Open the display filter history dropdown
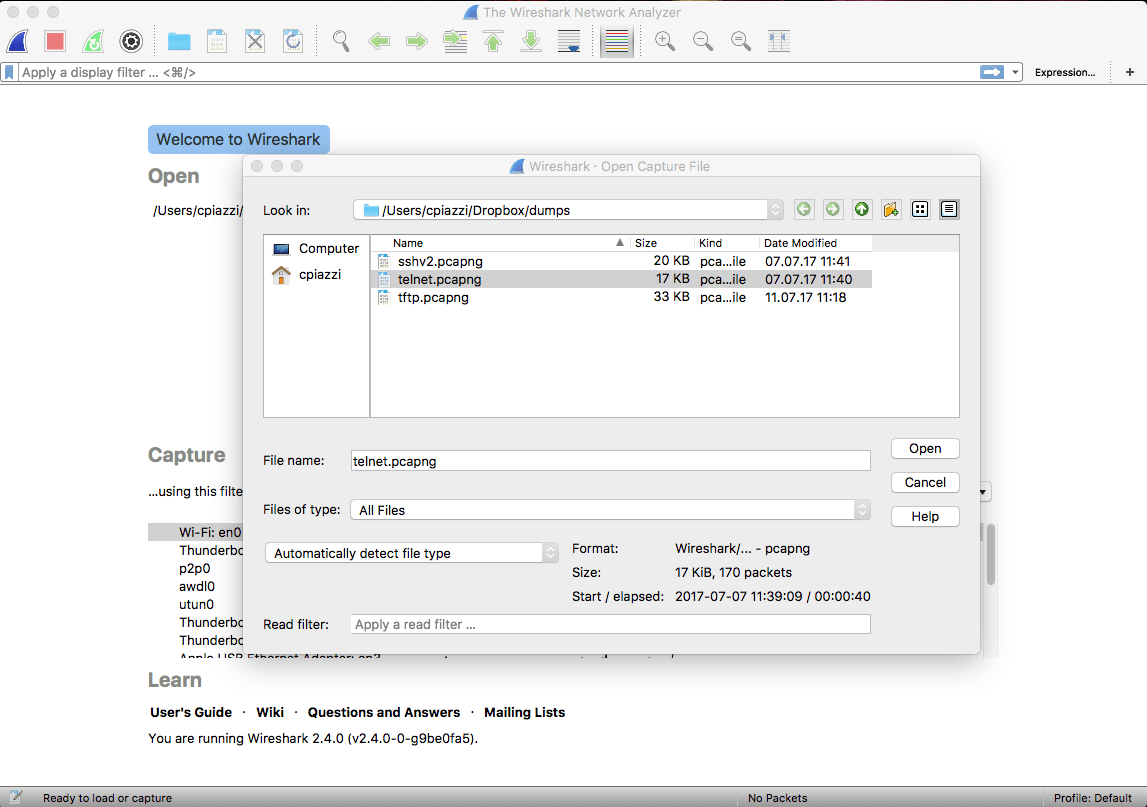The height and width of the screenshot is (807, 1147). tap(1015, 72)
